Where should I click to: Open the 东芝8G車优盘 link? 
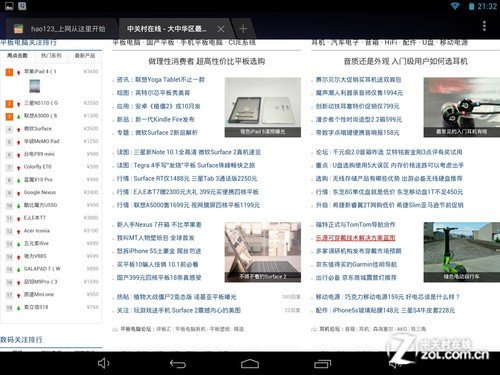point(363,192)
